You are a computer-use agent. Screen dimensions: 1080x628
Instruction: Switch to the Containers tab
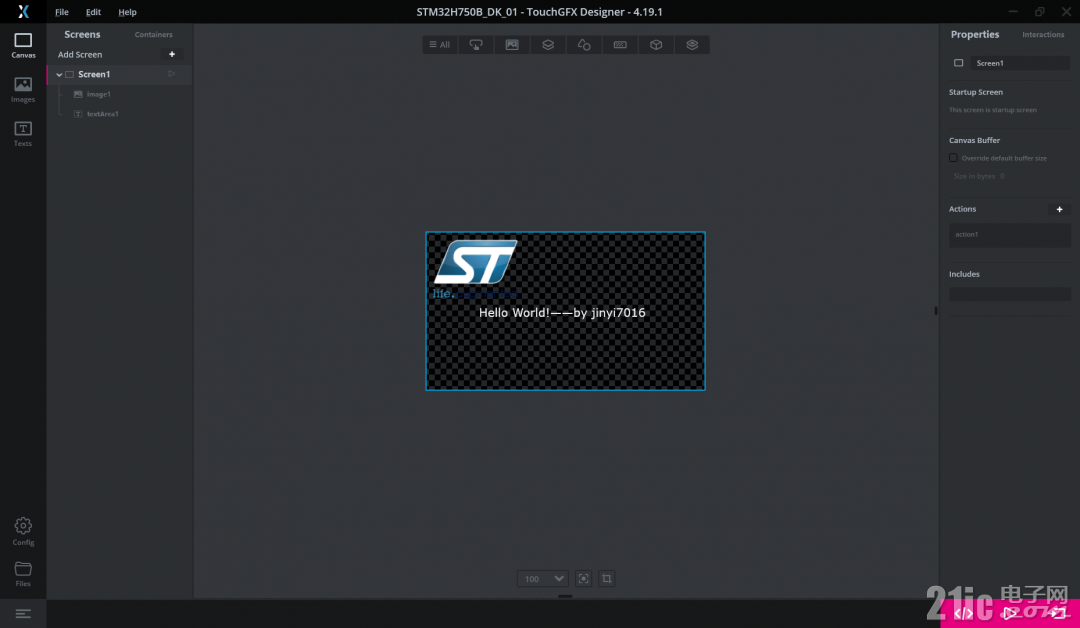pos(154,34)
